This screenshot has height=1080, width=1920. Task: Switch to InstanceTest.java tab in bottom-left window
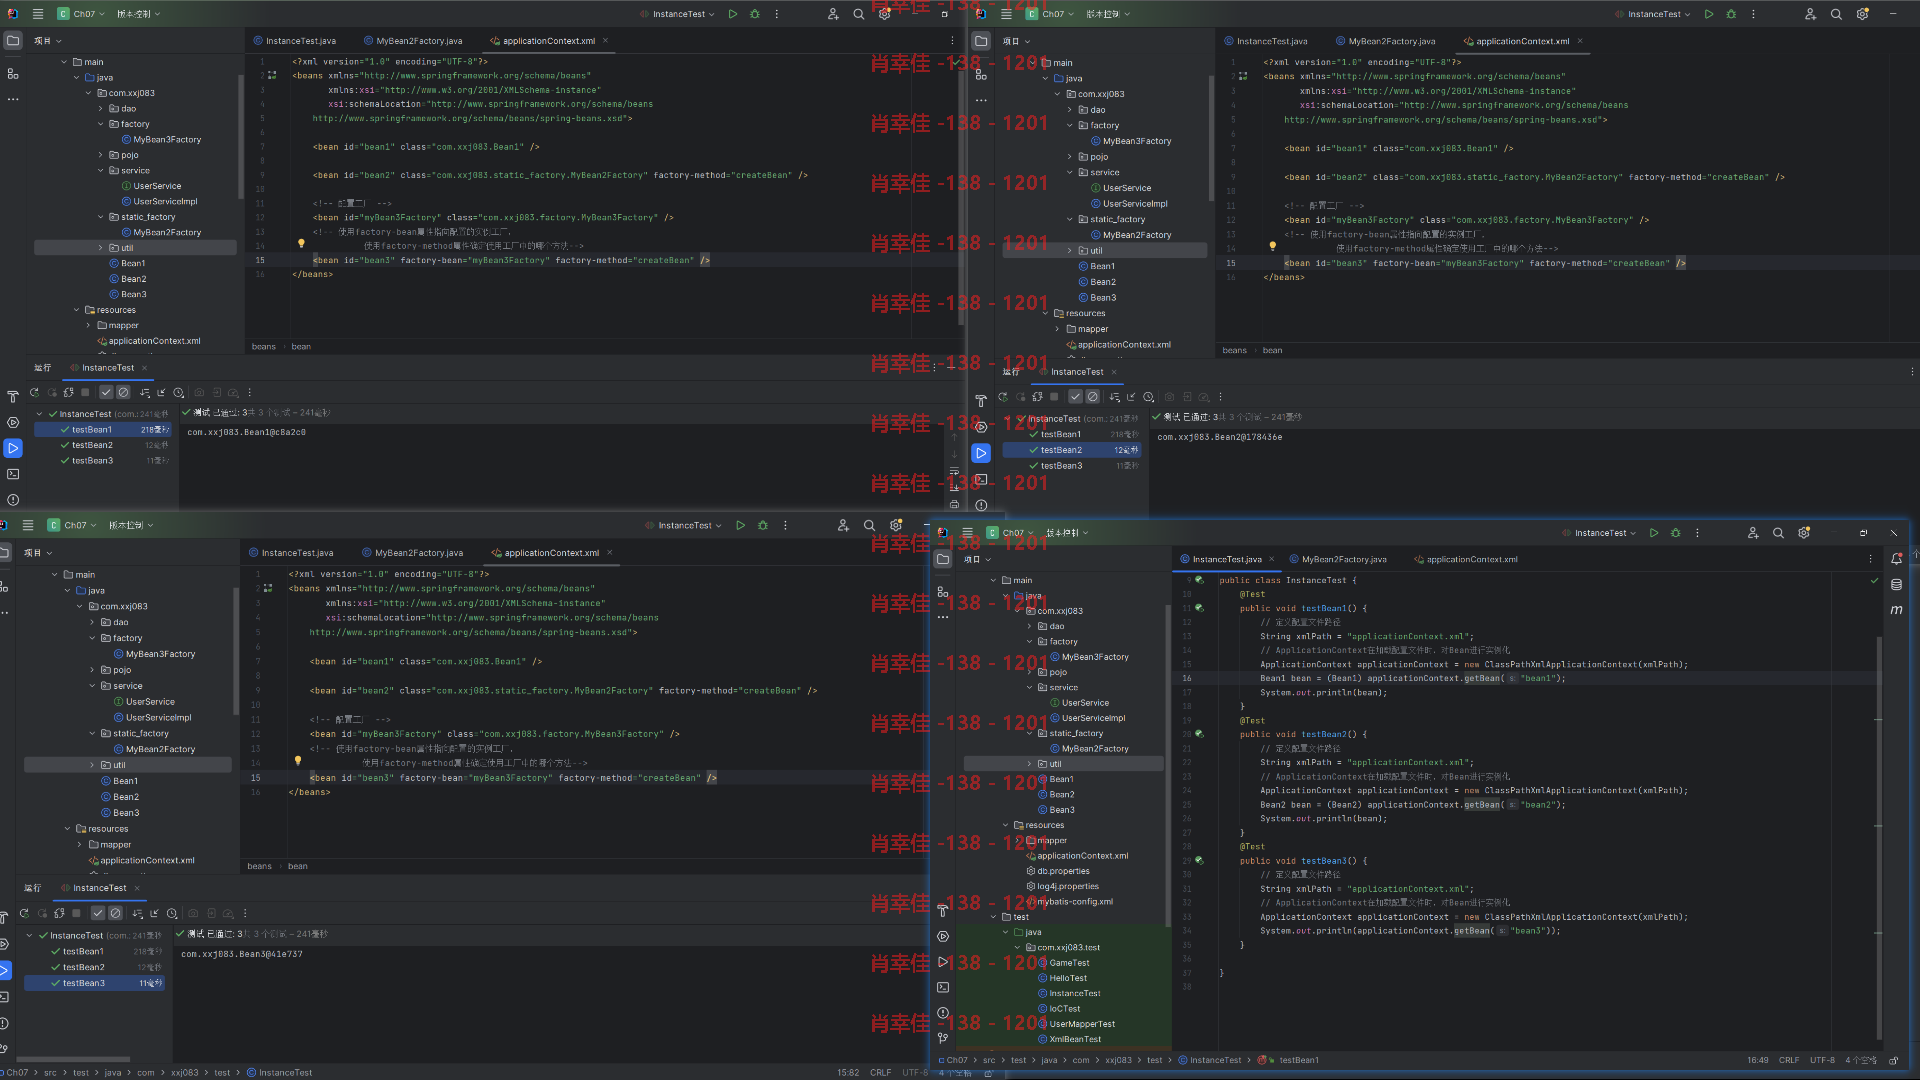tap(291, 553)
